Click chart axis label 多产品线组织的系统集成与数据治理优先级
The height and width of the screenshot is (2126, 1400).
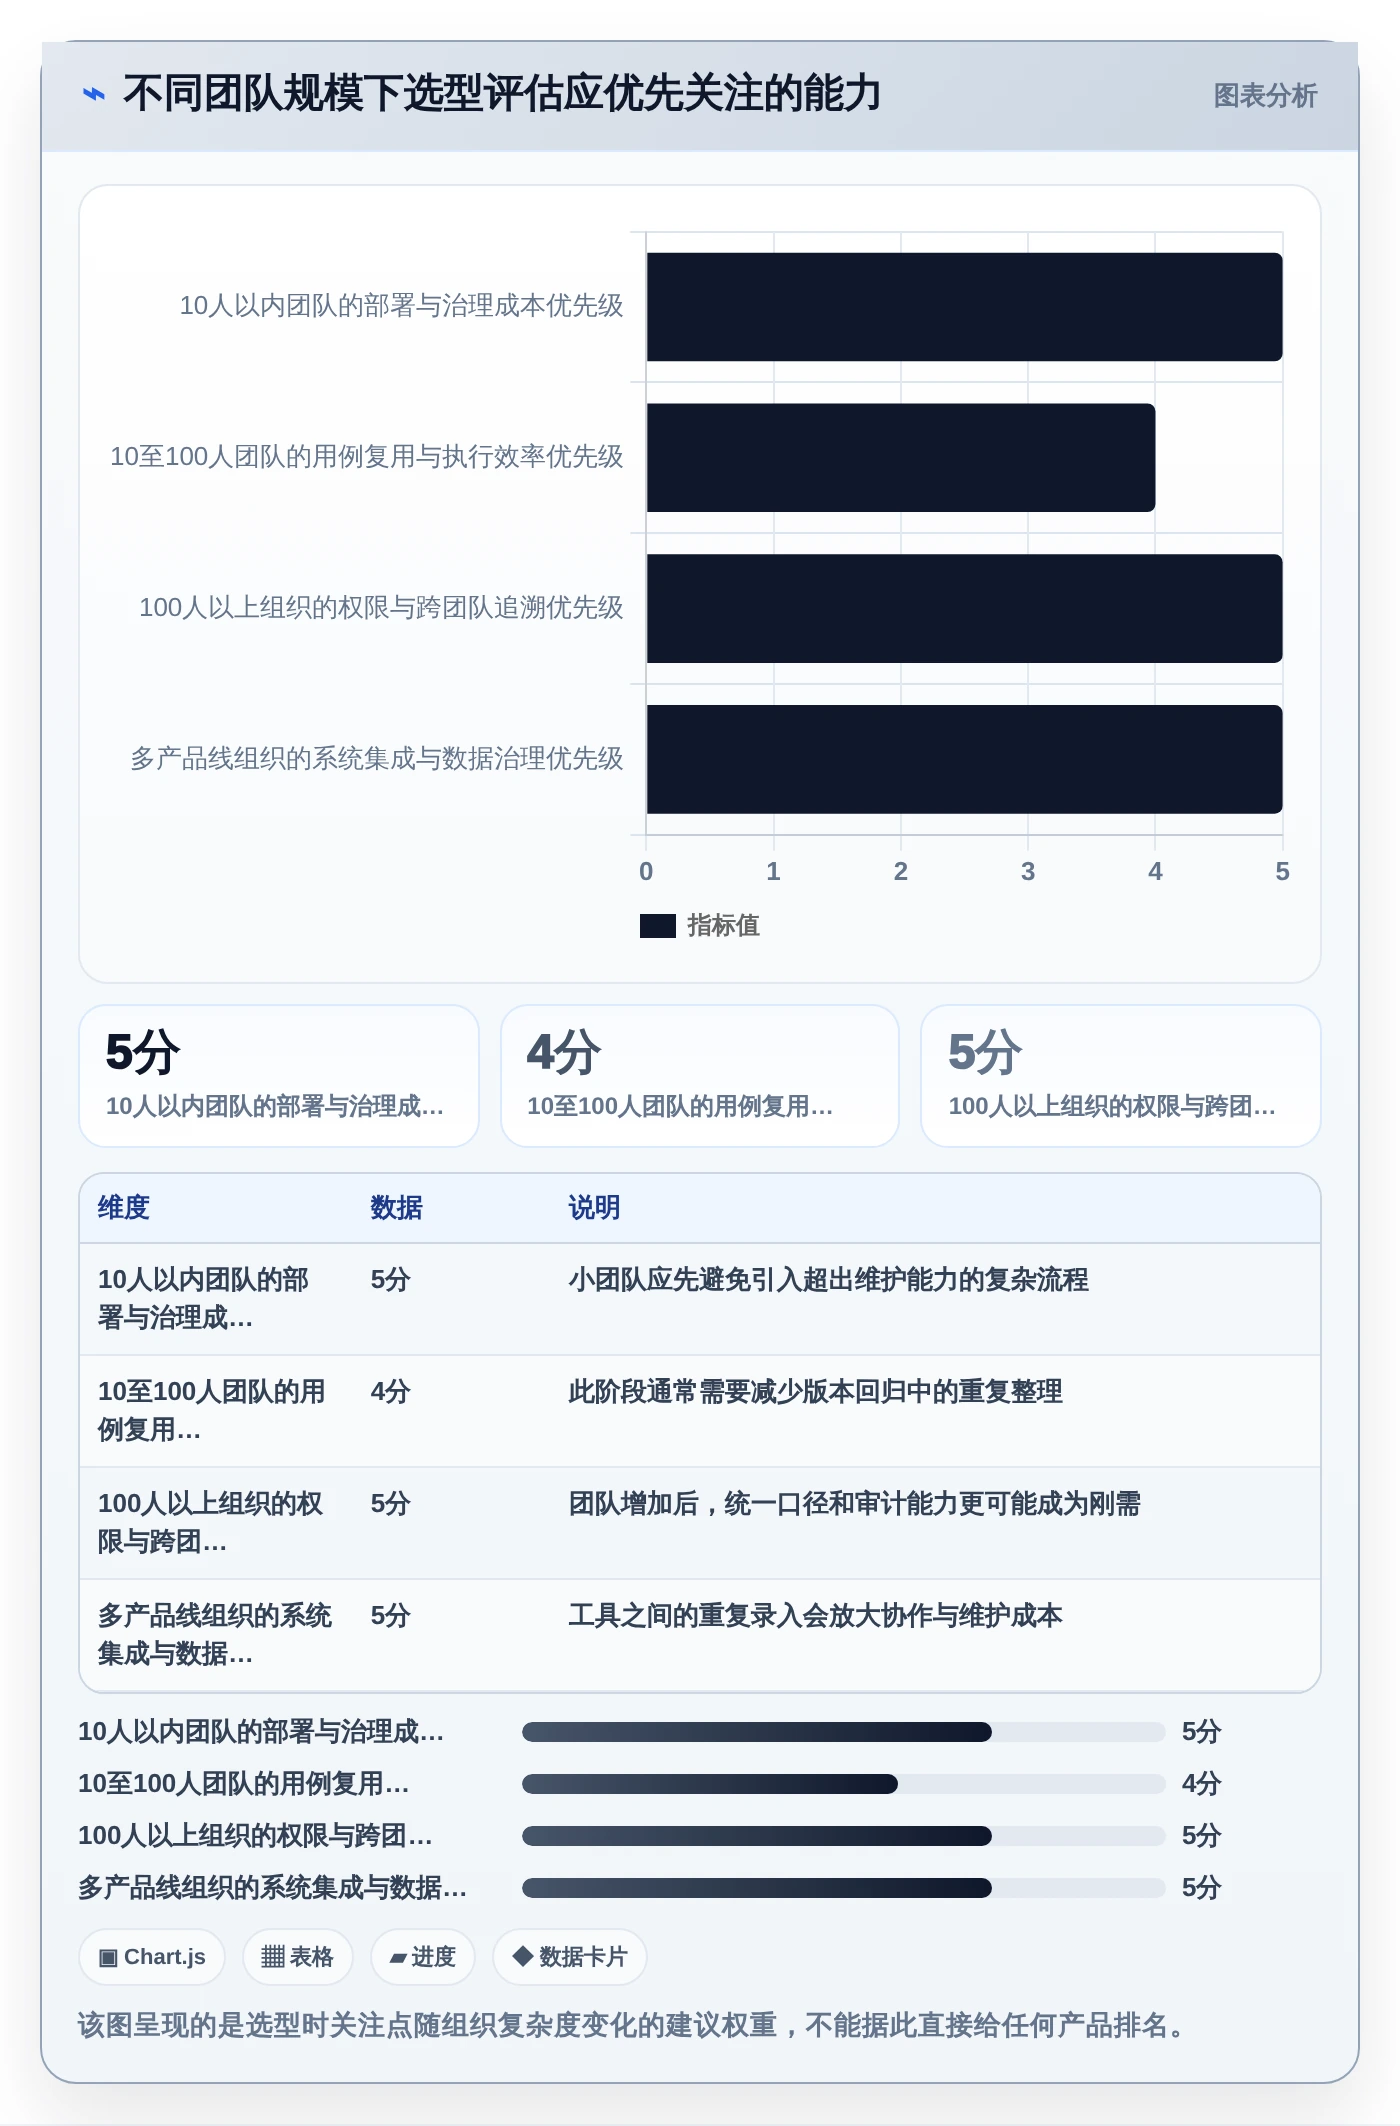click(376, 759)
